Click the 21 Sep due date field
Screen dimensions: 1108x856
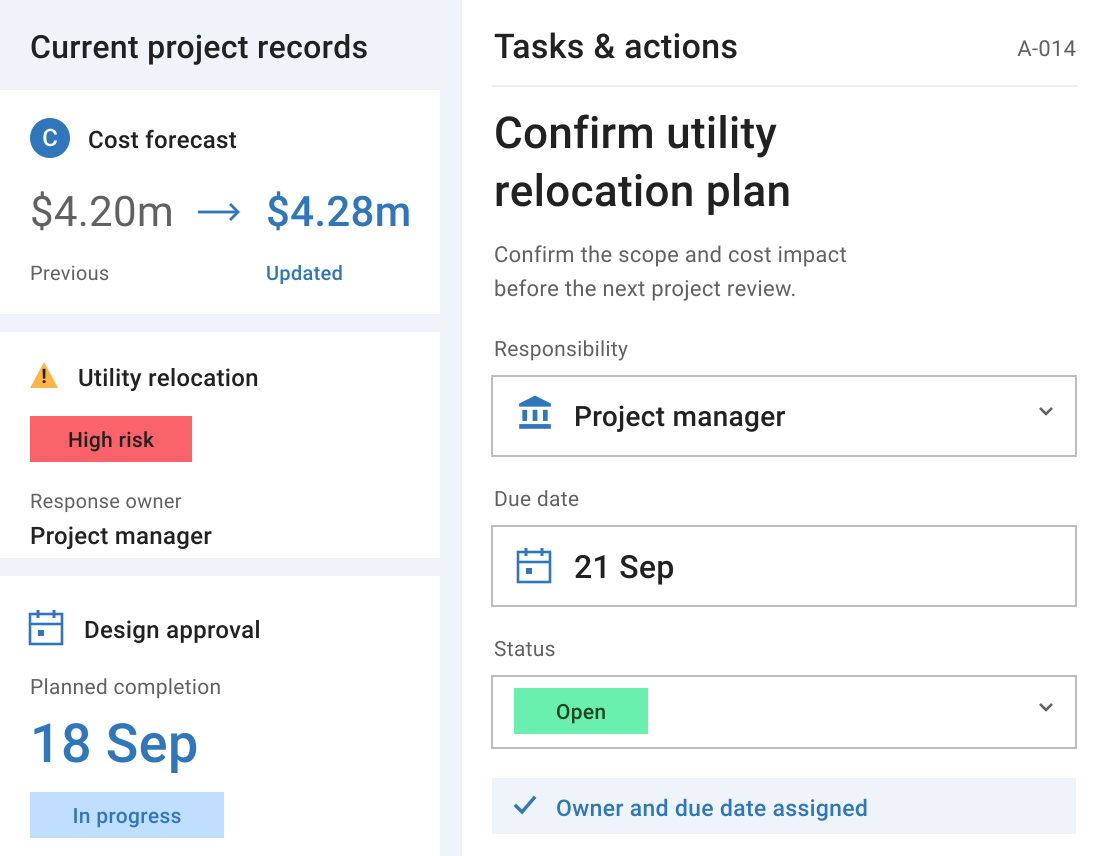[x=784, y=565]
